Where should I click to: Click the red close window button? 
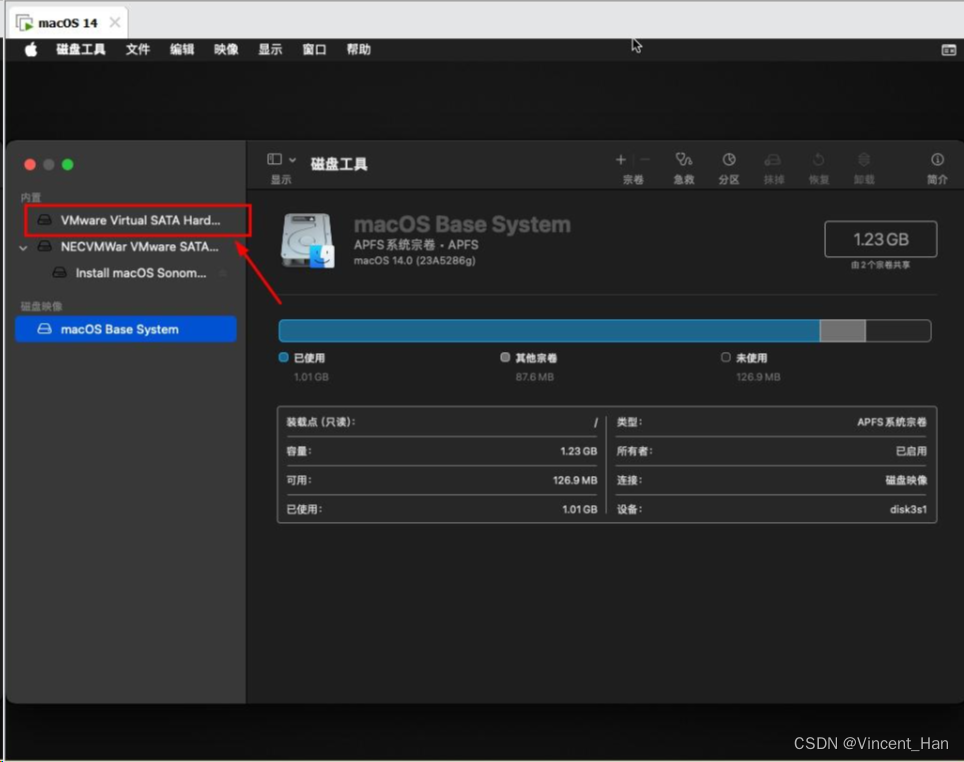(30, 165)
